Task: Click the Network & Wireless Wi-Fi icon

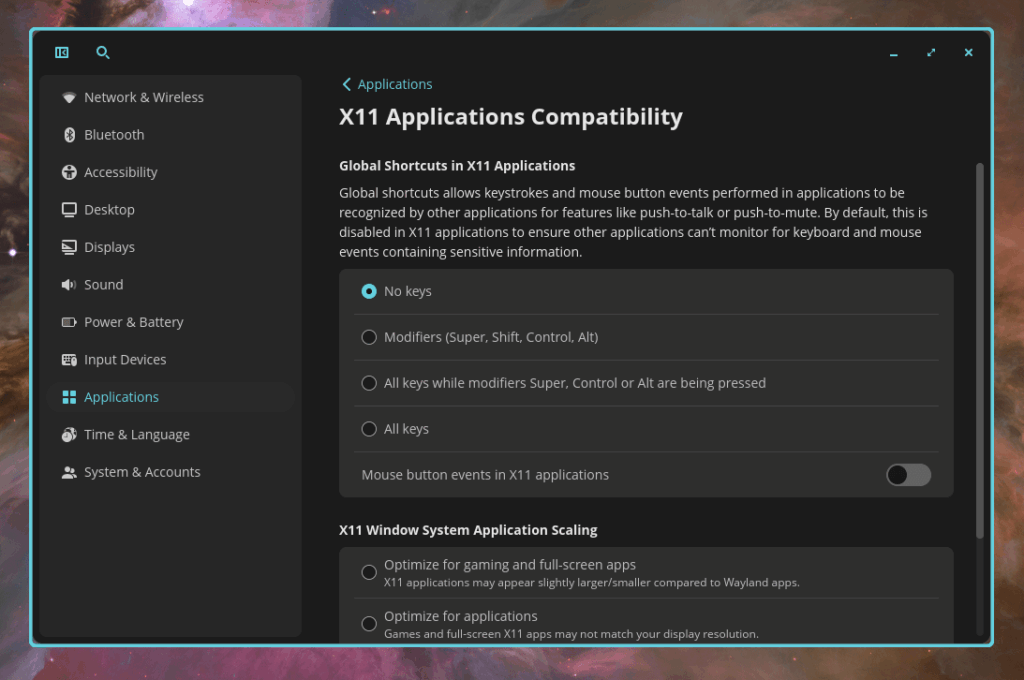Action: point(69,98)
